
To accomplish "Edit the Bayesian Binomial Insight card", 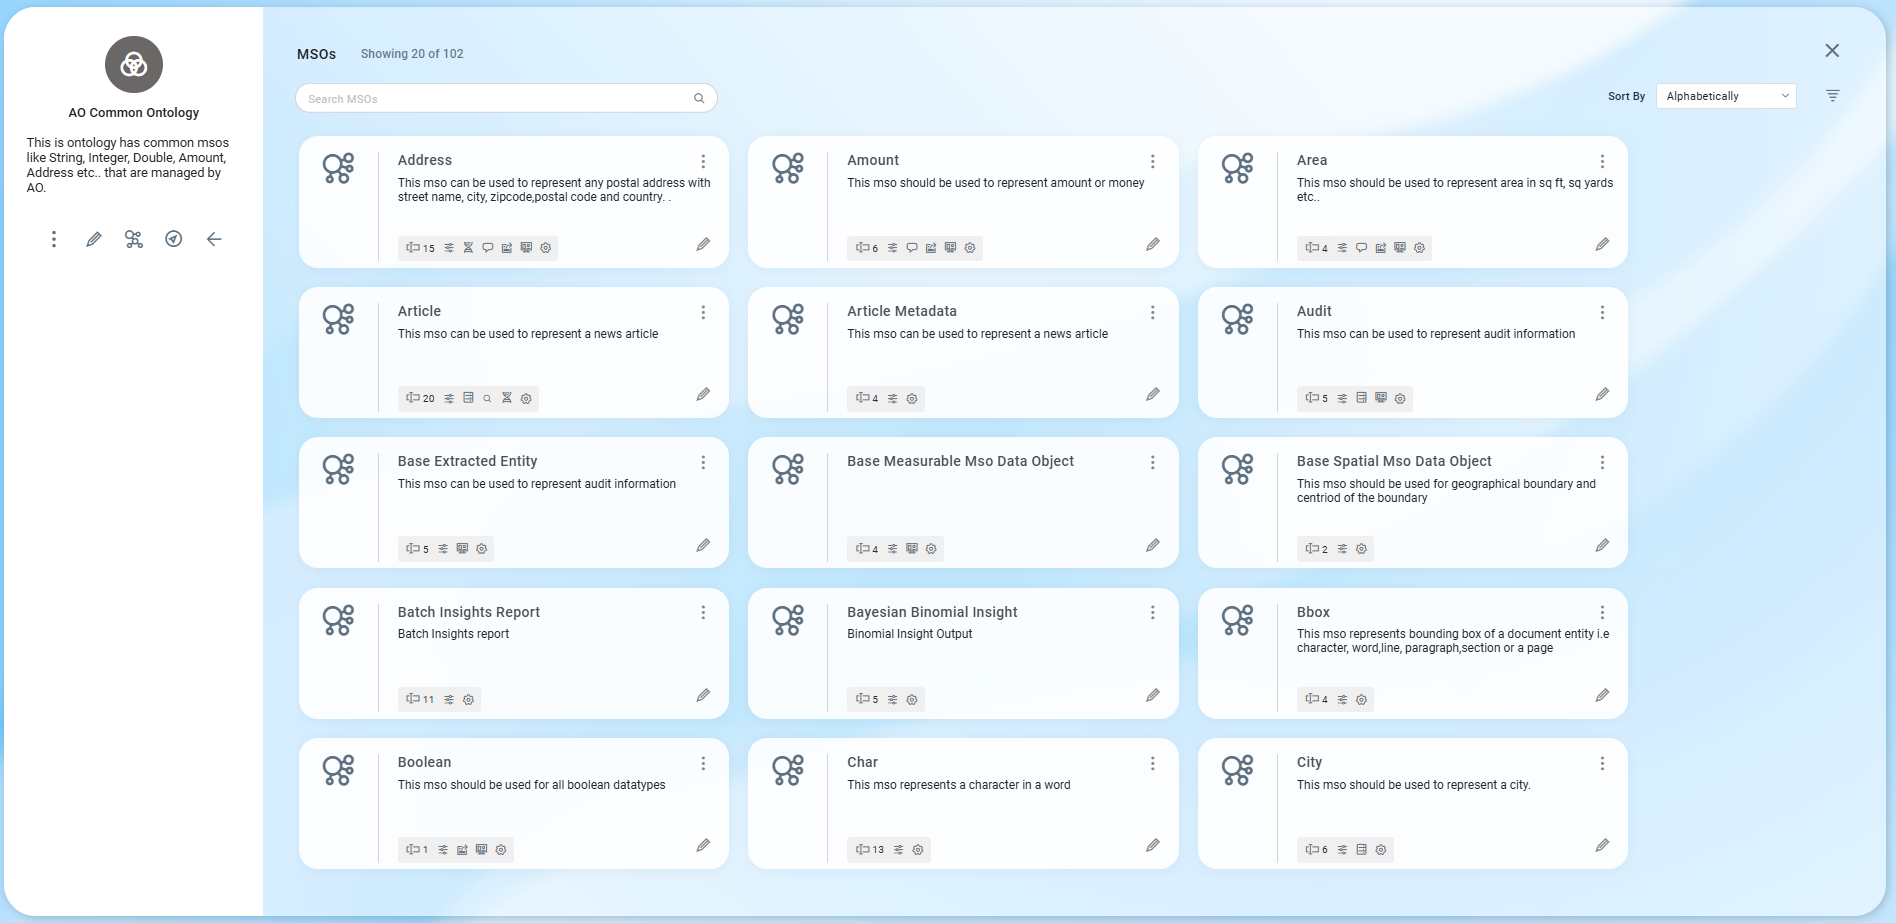I will (x=1152, y=695).
